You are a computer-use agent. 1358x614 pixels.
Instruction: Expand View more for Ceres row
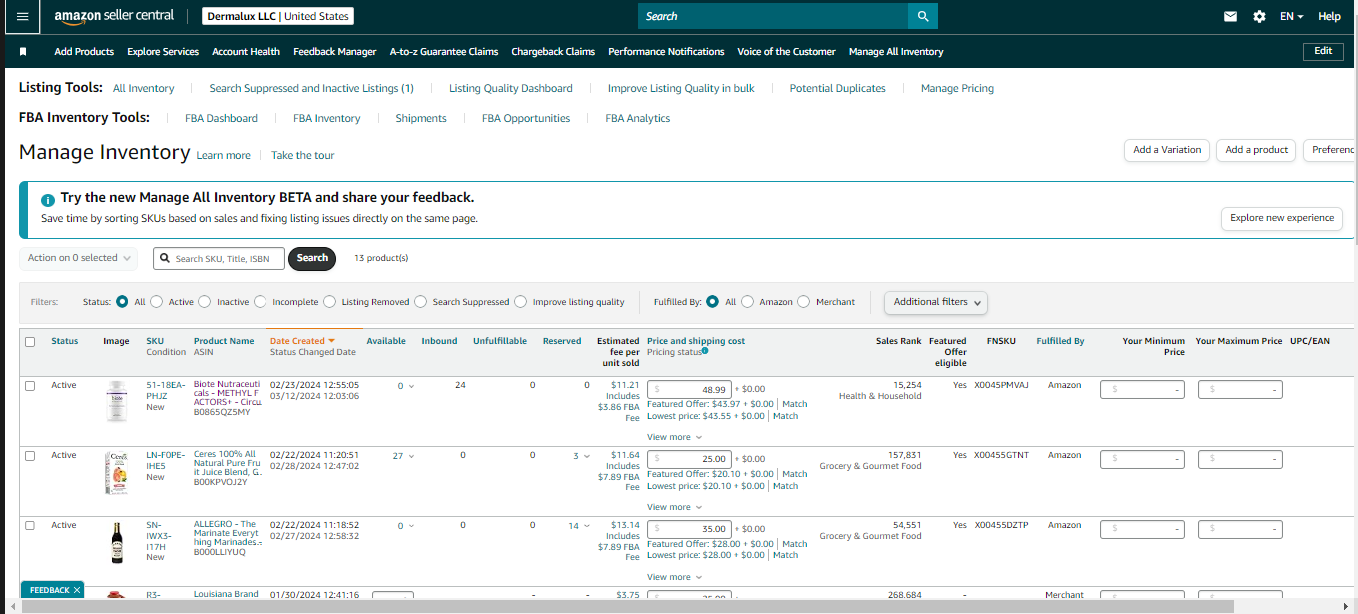tap(674, 507)
